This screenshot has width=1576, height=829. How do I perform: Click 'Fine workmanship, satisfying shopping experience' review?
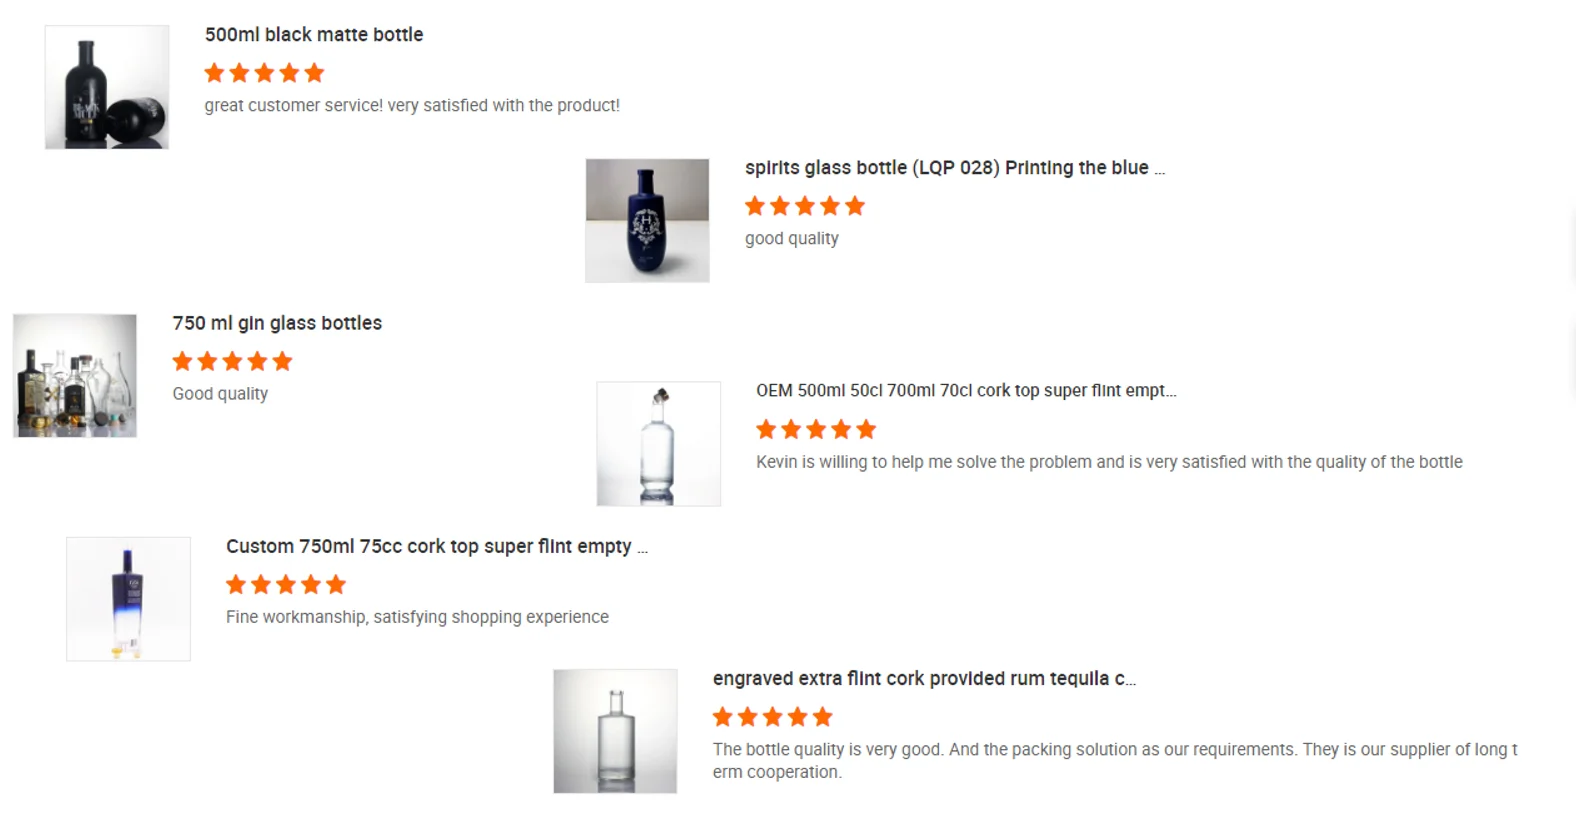417,617
